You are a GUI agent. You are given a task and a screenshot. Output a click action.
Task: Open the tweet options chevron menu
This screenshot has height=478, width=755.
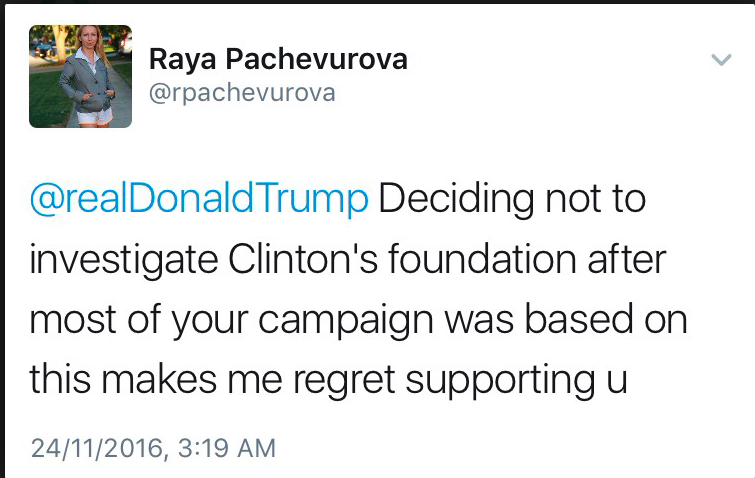720,61
